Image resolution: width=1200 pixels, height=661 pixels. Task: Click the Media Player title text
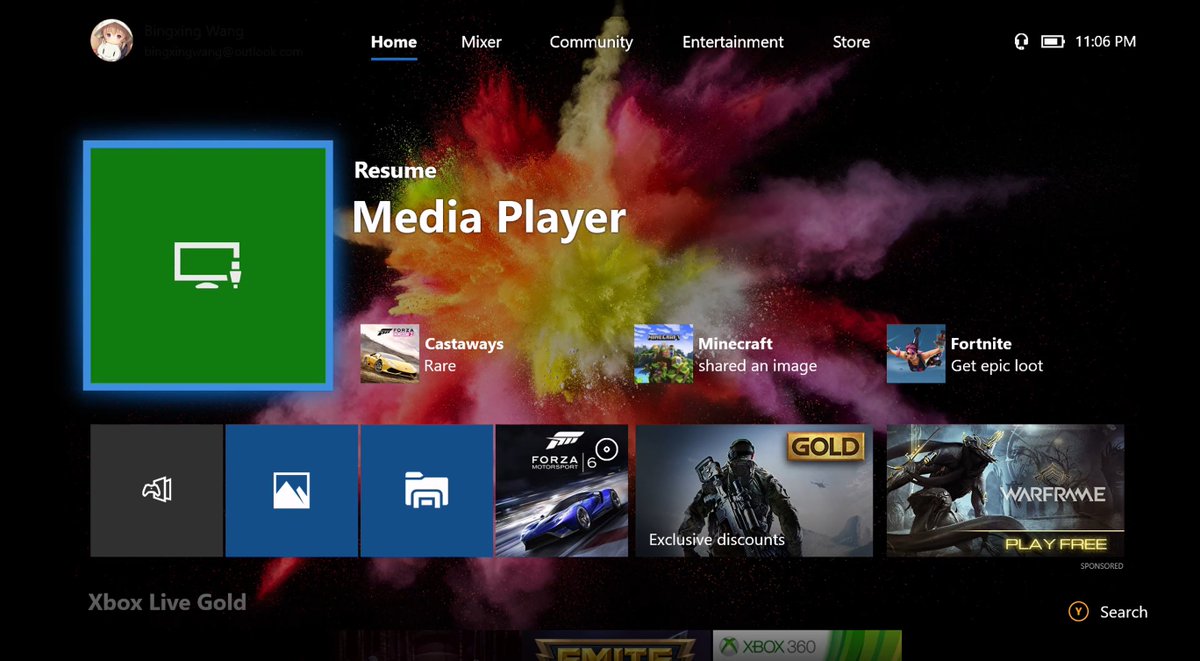[x=489, y=218]
